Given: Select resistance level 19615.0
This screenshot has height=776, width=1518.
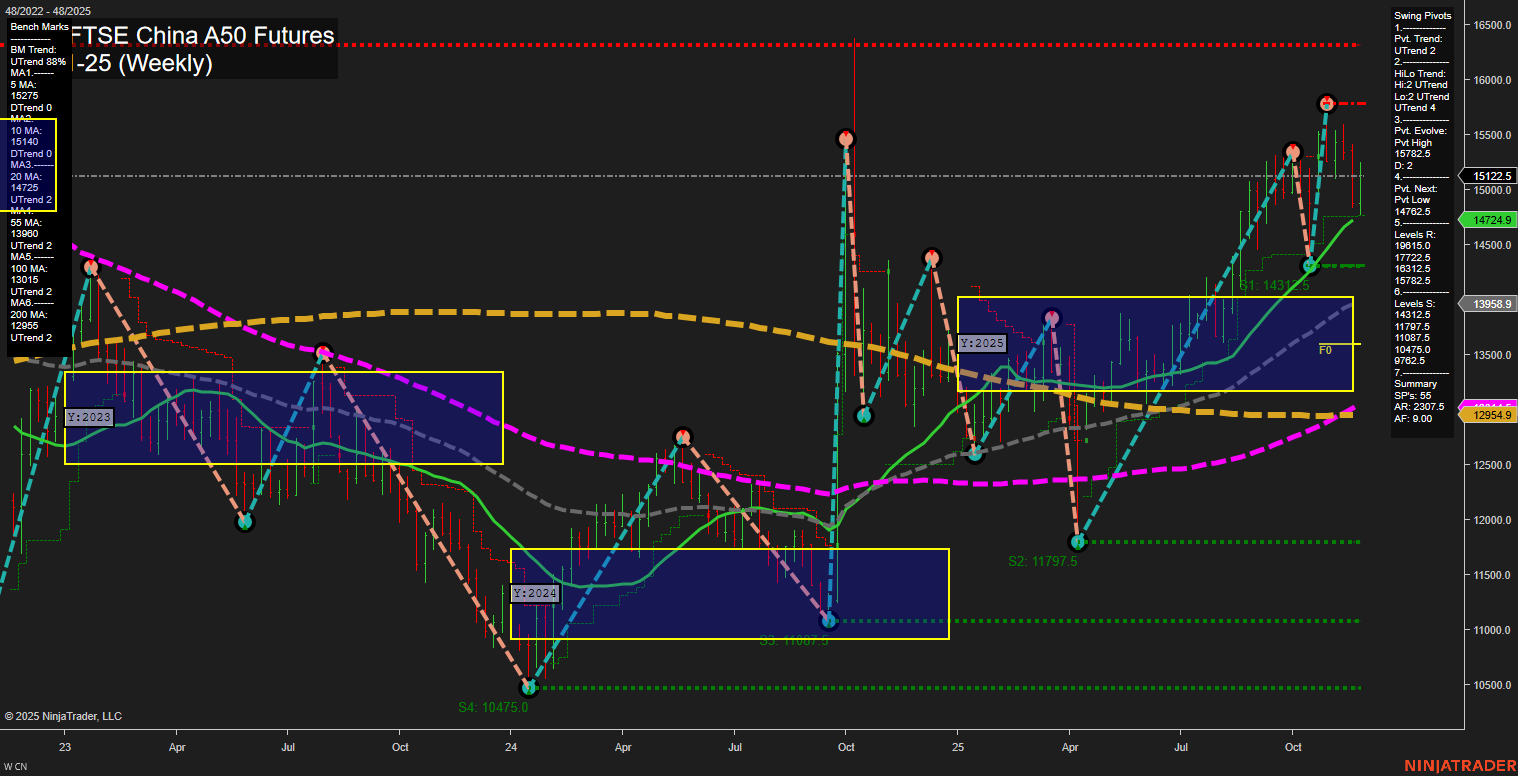Looking at the screenshot, I should click(1413, 246).
